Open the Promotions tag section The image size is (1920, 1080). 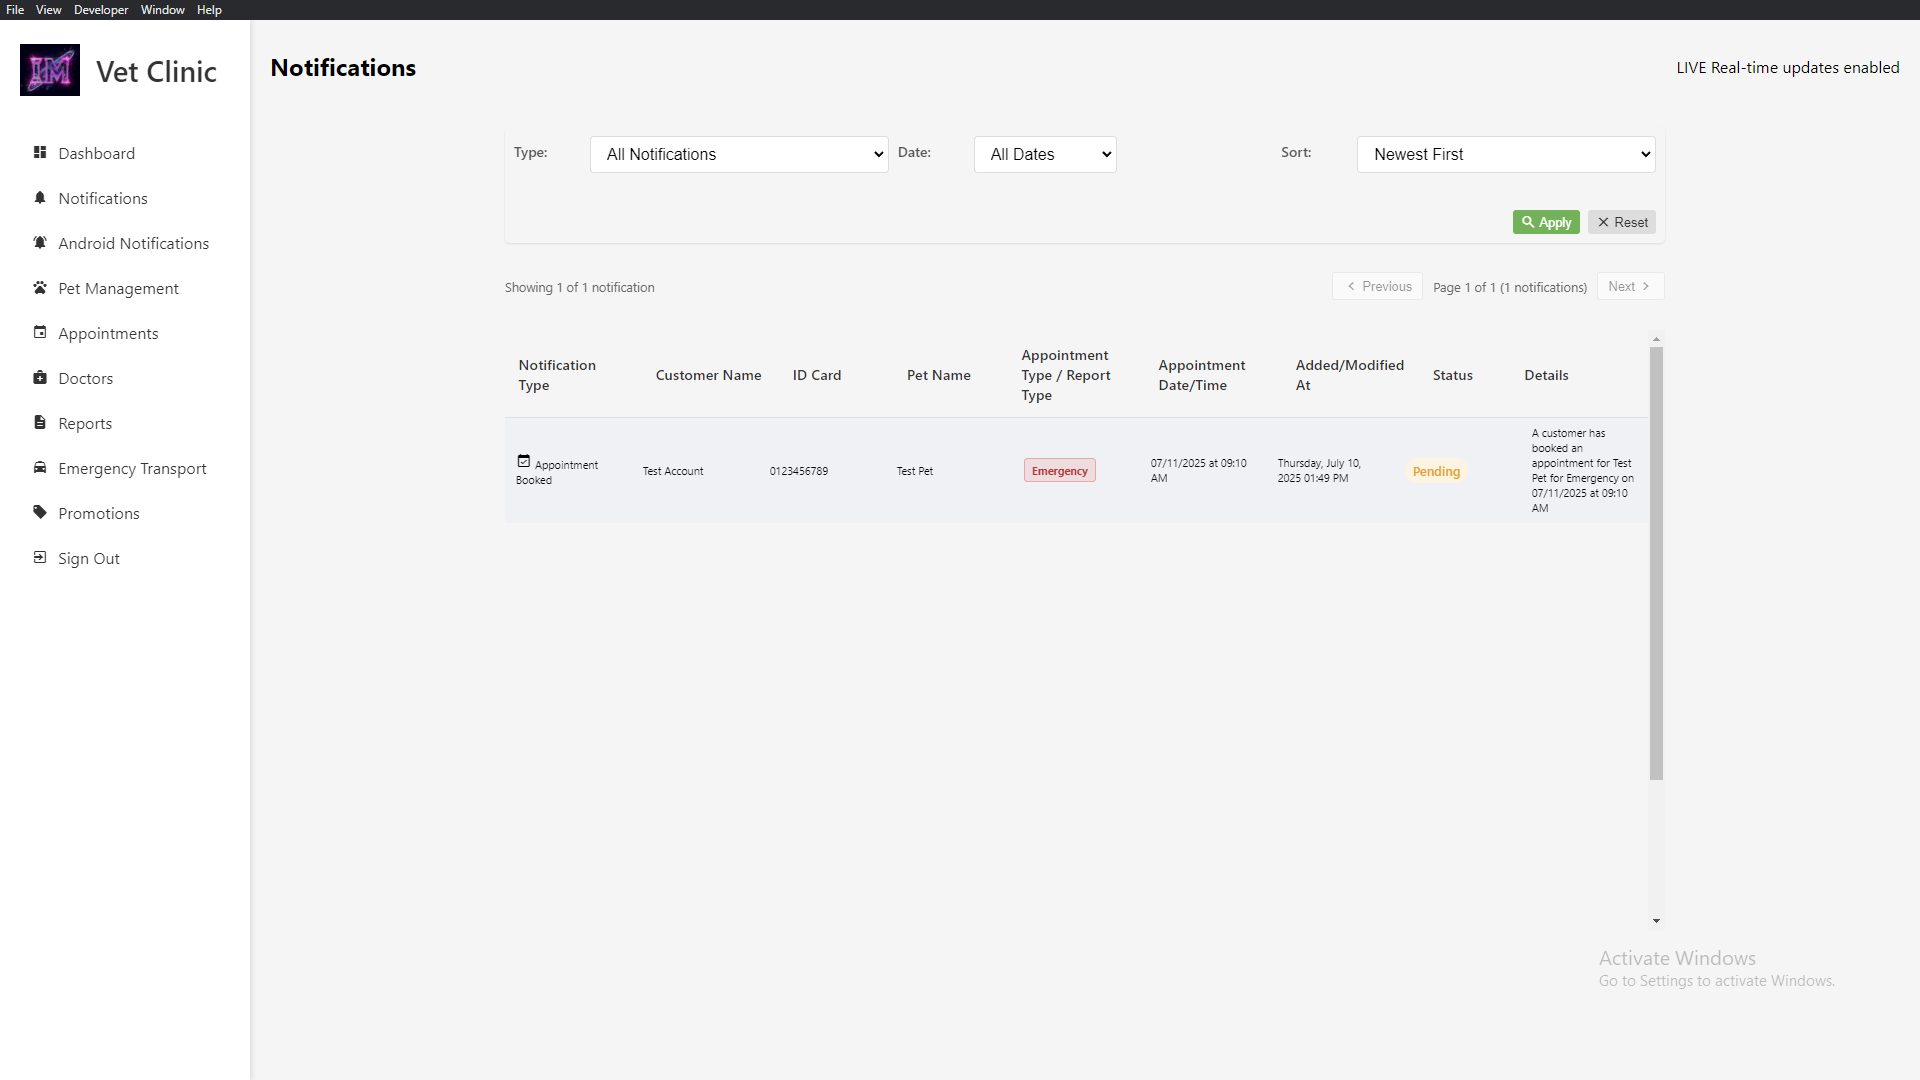click(x=99, y=513)
